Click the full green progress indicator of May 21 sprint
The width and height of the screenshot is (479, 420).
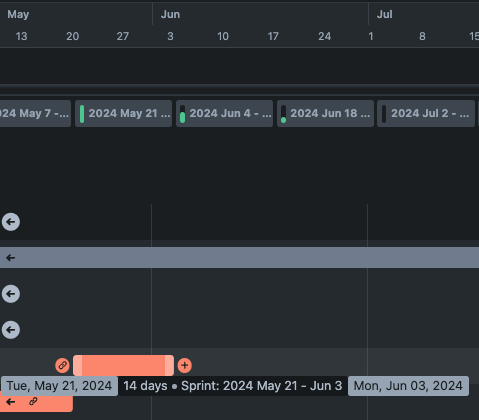82,114
